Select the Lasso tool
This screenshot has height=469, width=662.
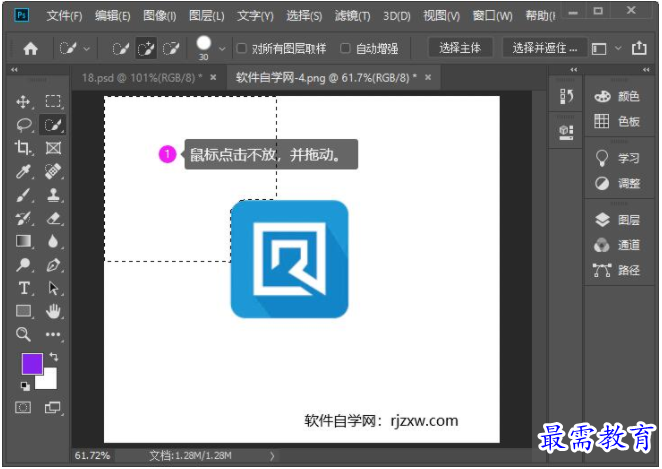(24, 125)
